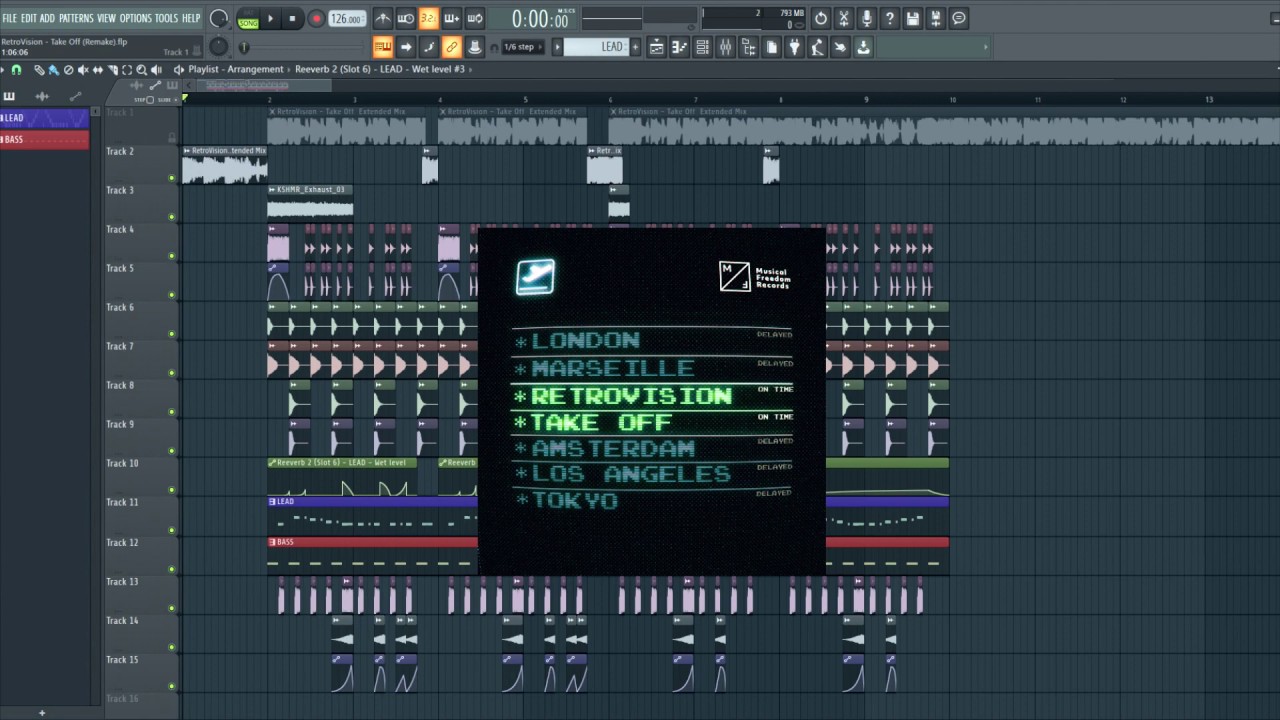Open the project picker pages icon

(771, 47)
